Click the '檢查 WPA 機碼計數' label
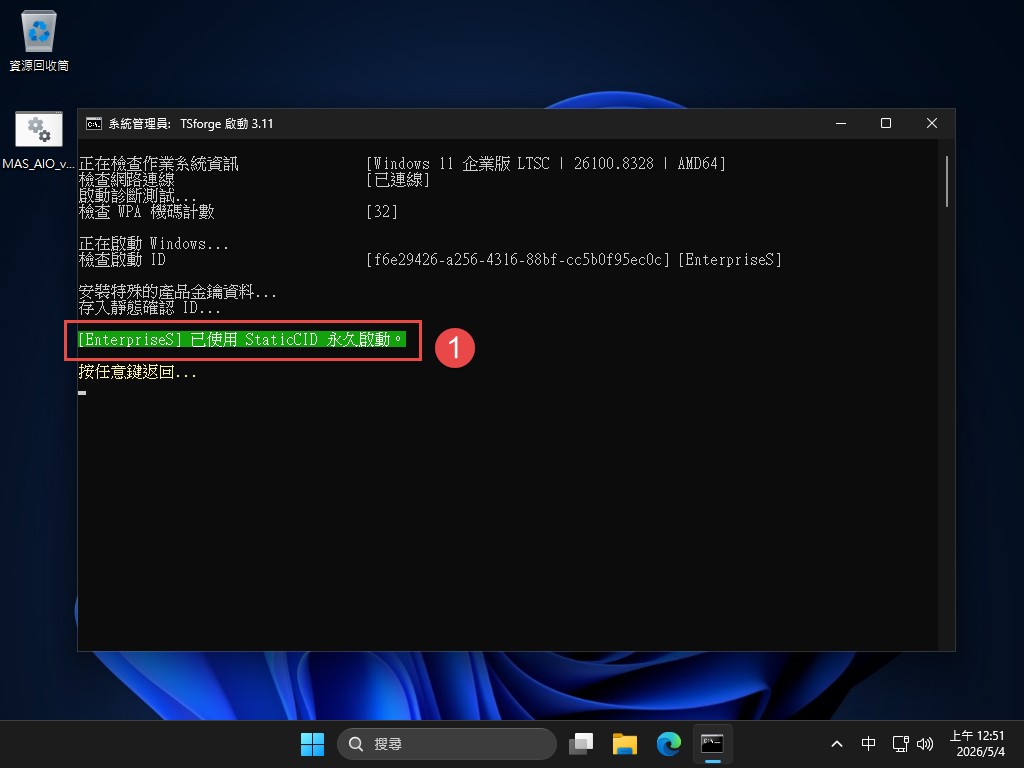This screenshot has width=1024, height=768. [x=146, y=212]
